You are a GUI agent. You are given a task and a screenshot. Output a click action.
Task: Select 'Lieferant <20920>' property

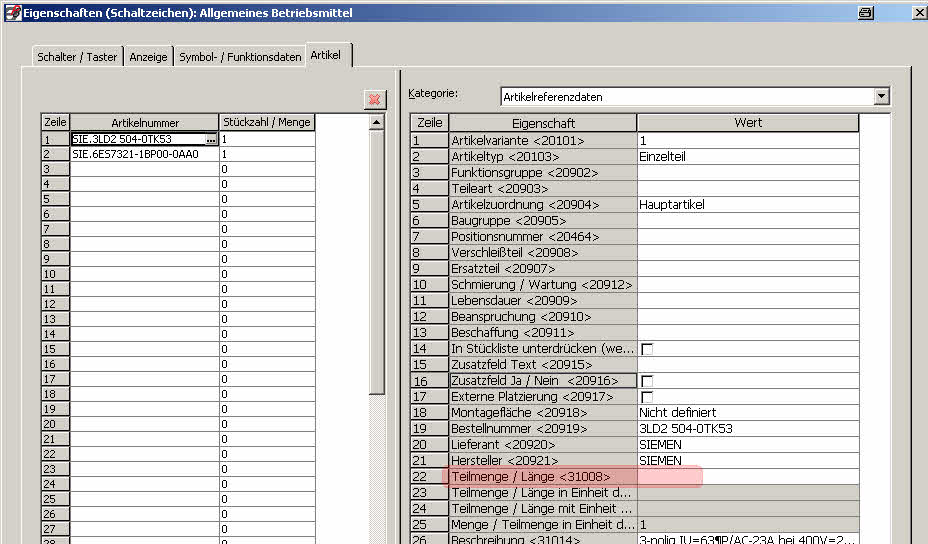543,444
